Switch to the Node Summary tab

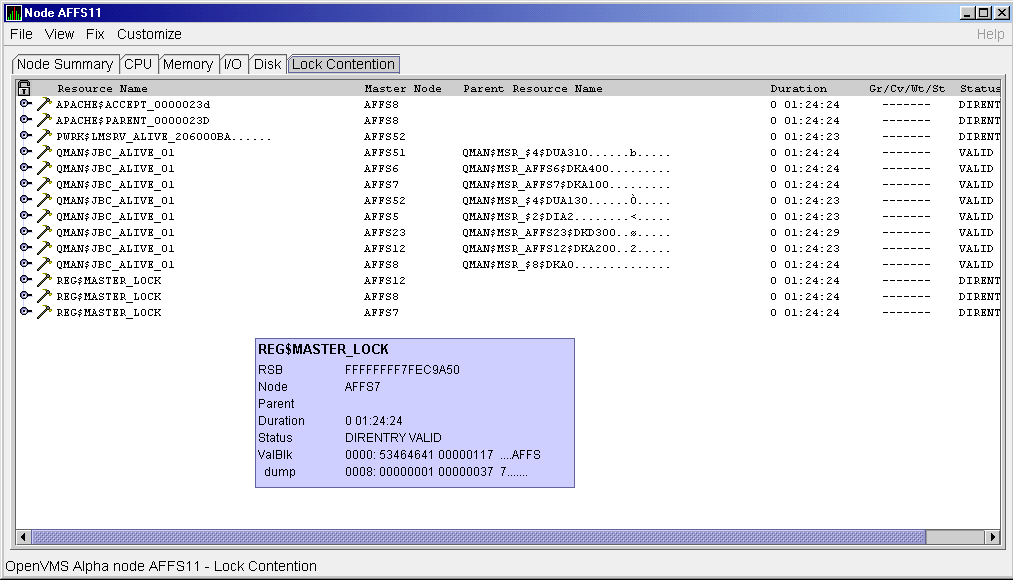coord(65,64)
